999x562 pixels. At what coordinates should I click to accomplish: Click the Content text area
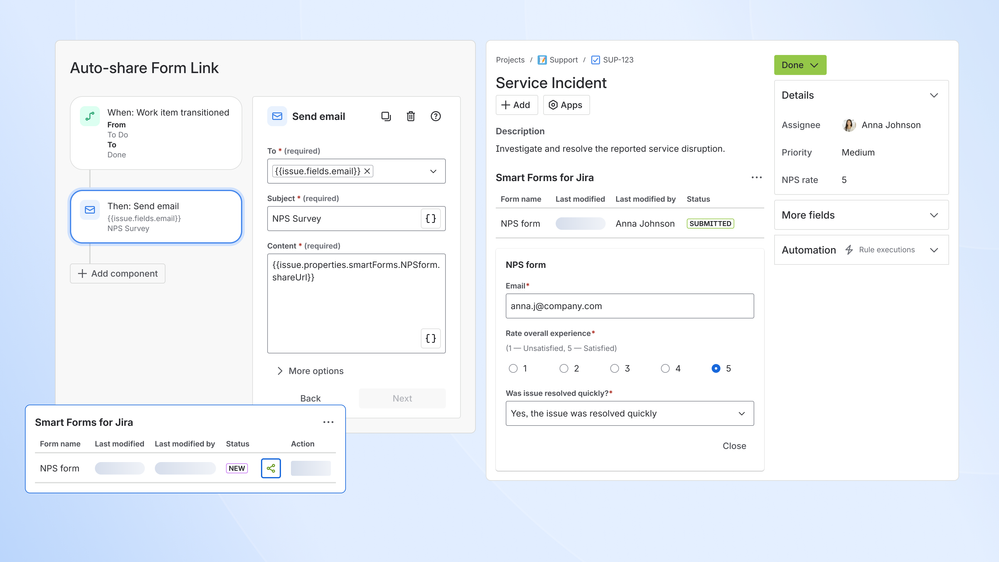pos(356,303)
